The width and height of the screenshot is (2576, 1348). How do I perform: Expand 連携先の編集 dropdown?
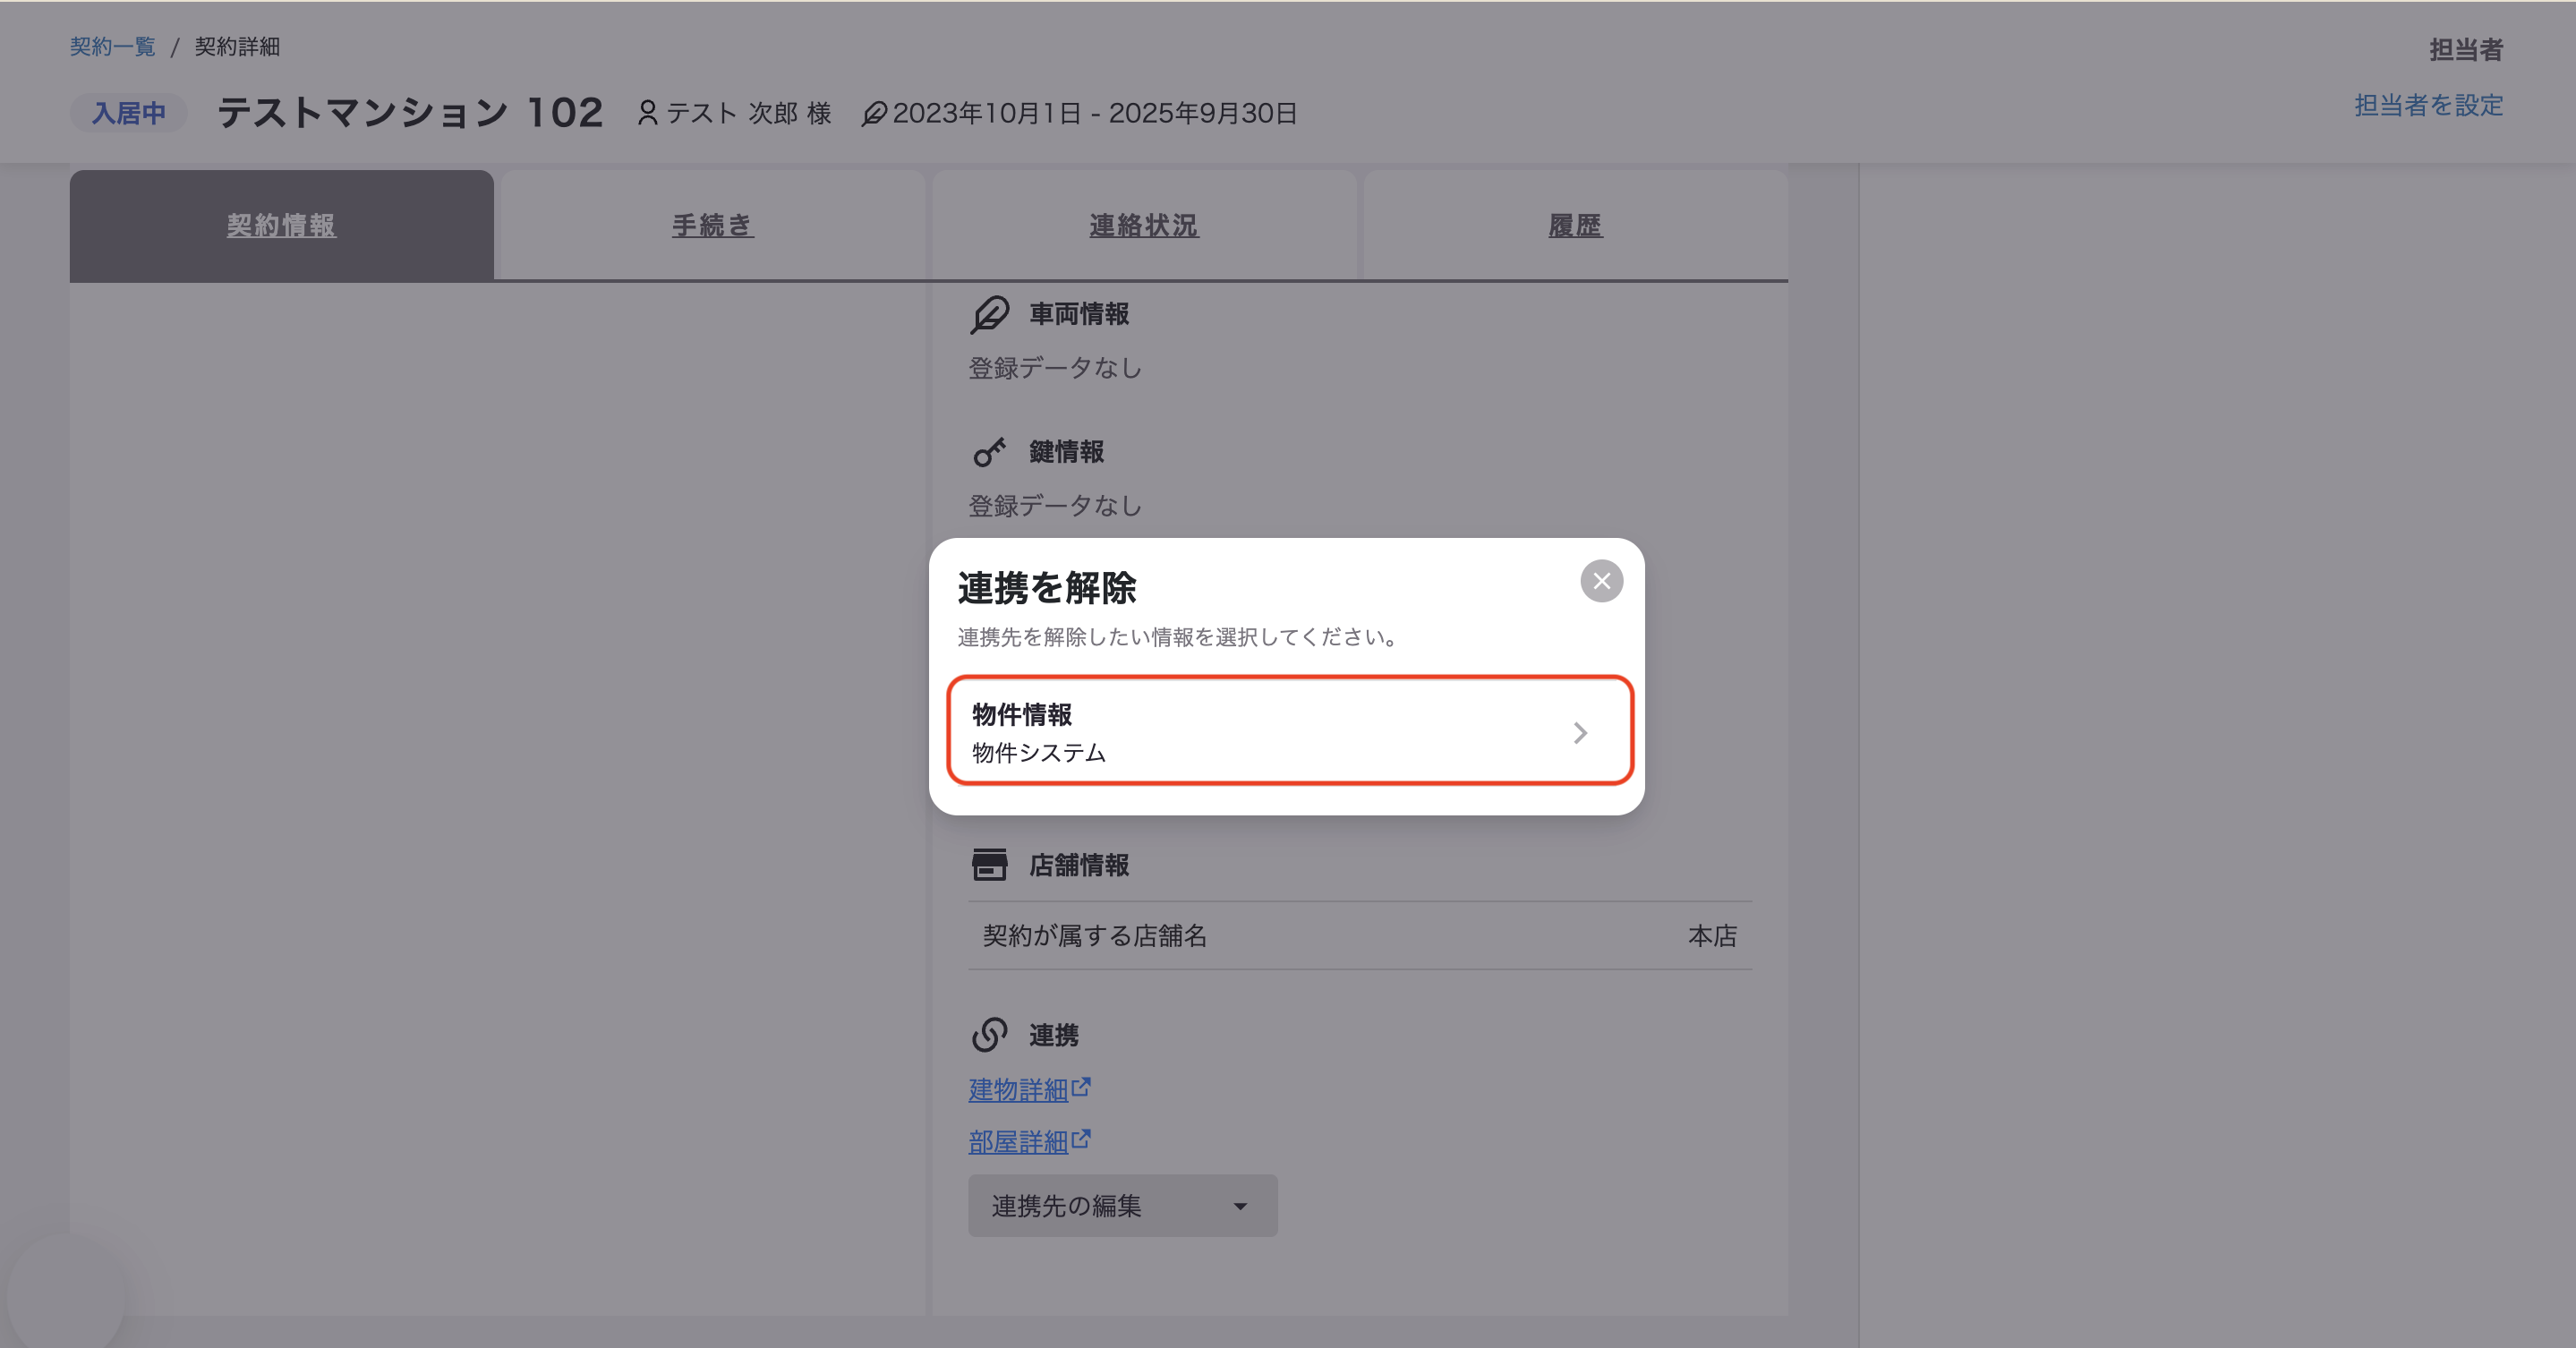(x=1122, y=1205)
